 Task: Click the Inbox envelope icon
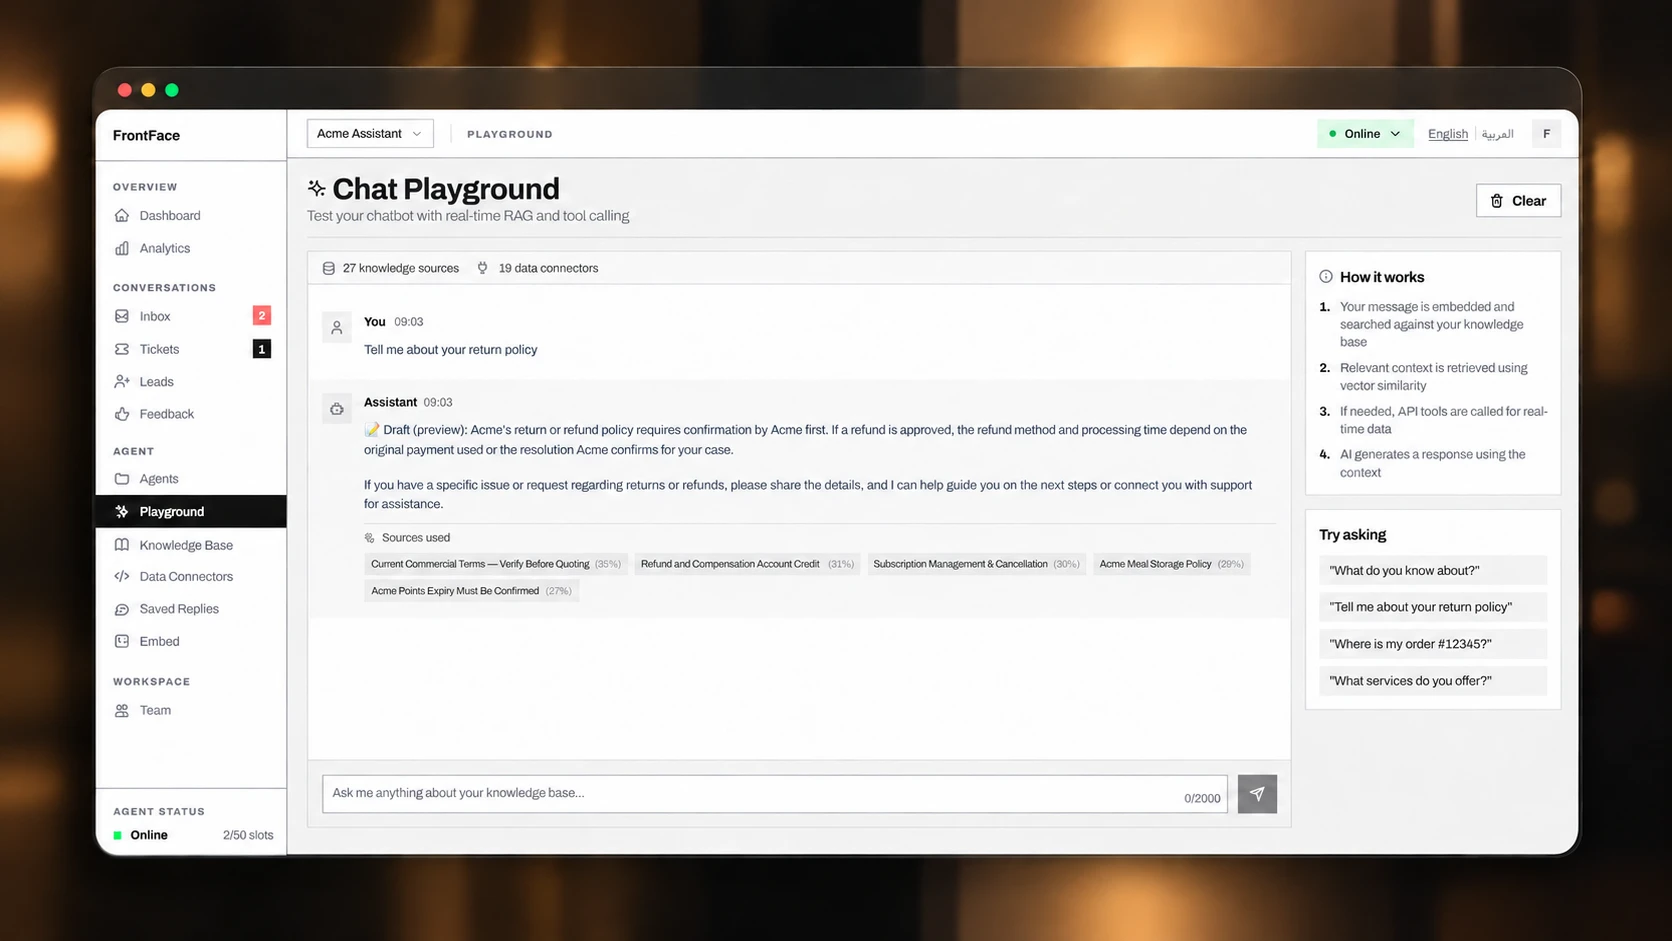click(x=122, y=316)
